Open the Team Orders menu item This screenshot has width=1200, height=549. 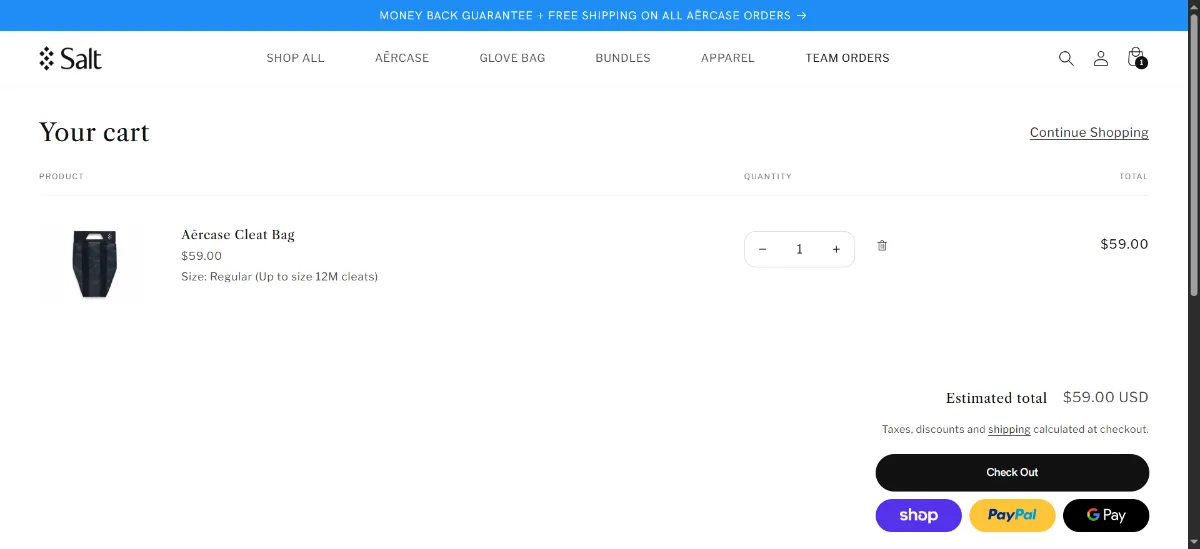click(847, 58)
